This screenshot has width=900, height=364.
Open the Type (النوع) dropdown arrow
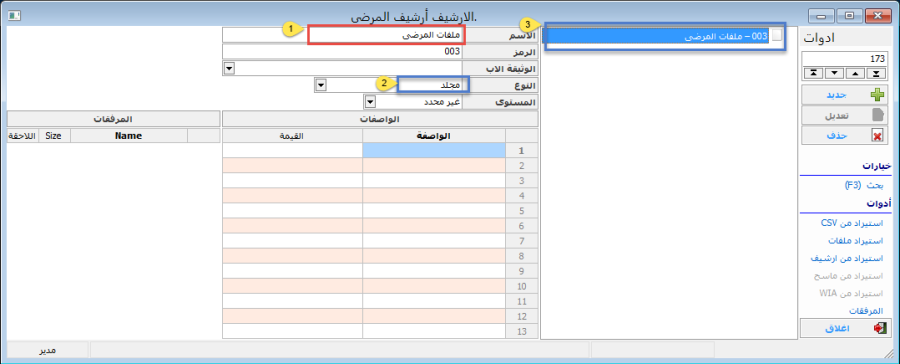(x=321, y=85)
